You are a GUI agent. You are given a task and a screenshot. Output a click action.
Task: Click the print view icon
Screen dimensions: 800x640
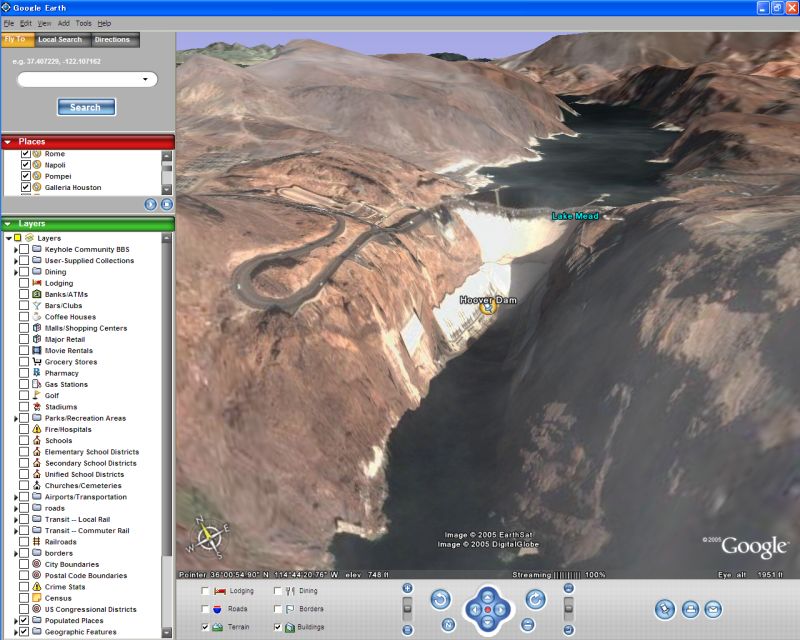coord(689,609)
